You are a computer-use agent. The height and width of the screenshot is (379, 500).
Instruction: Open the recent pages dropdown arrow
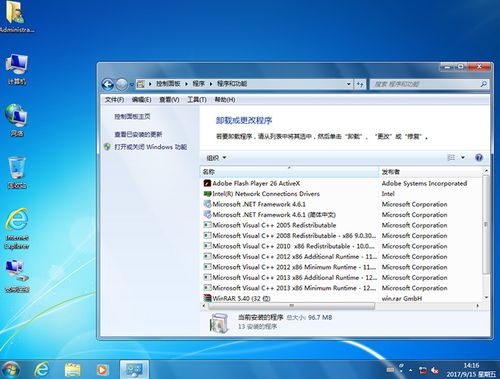click(x=131, y=84)
